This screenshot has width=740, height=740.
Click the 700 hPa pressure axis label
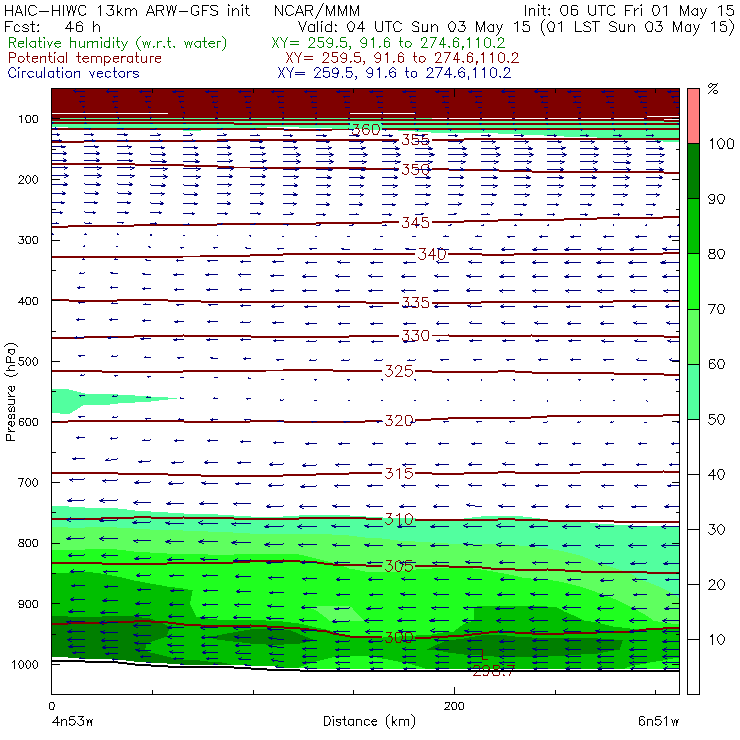point(28,482)
